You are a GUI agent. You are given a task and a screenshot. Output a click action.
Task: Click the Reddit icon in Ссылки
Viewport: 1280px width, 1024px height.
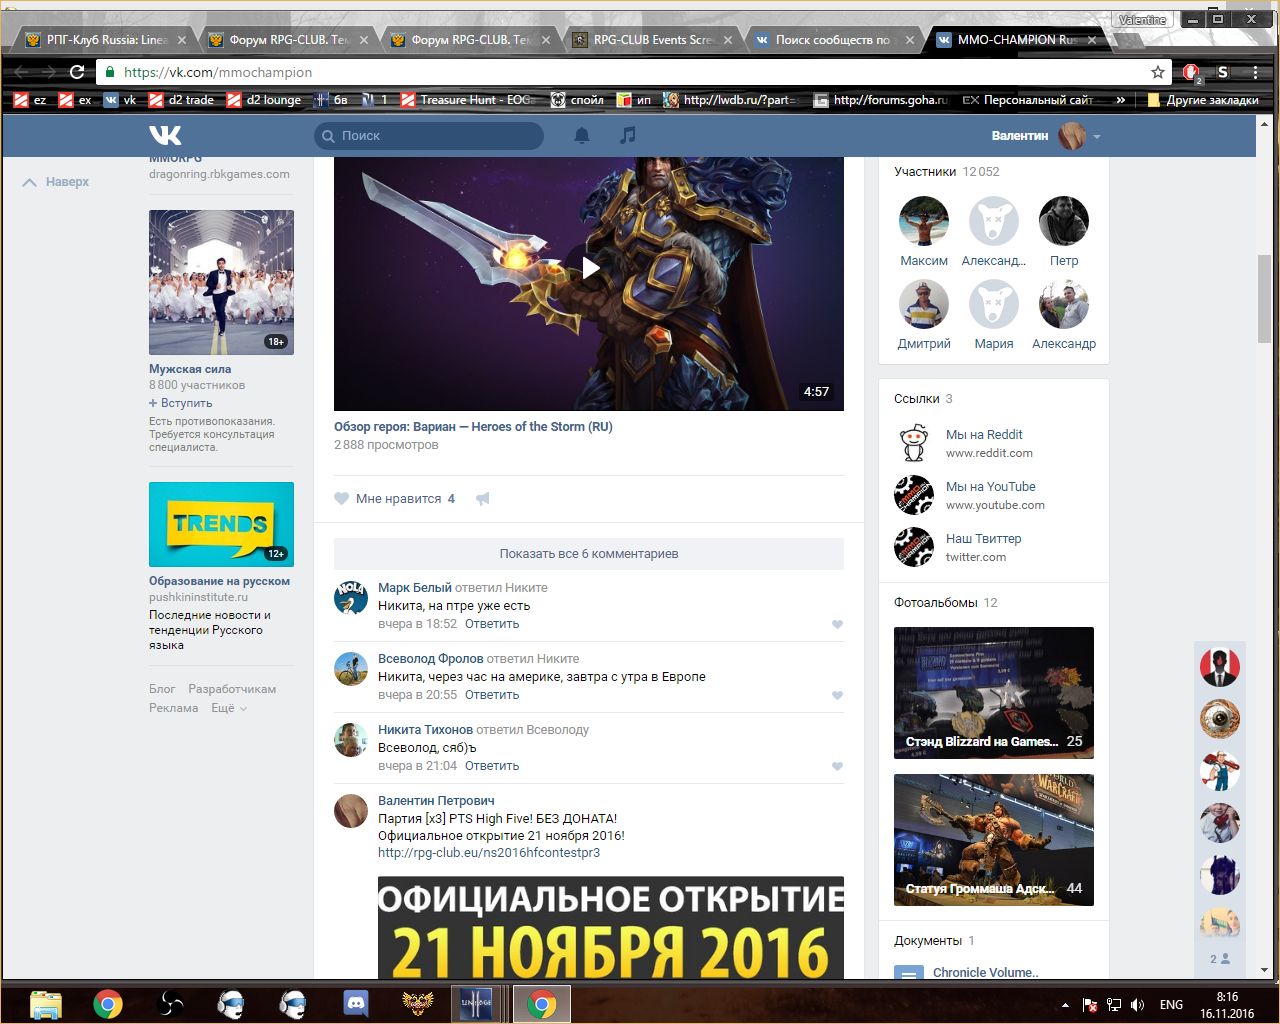[913, 443]
